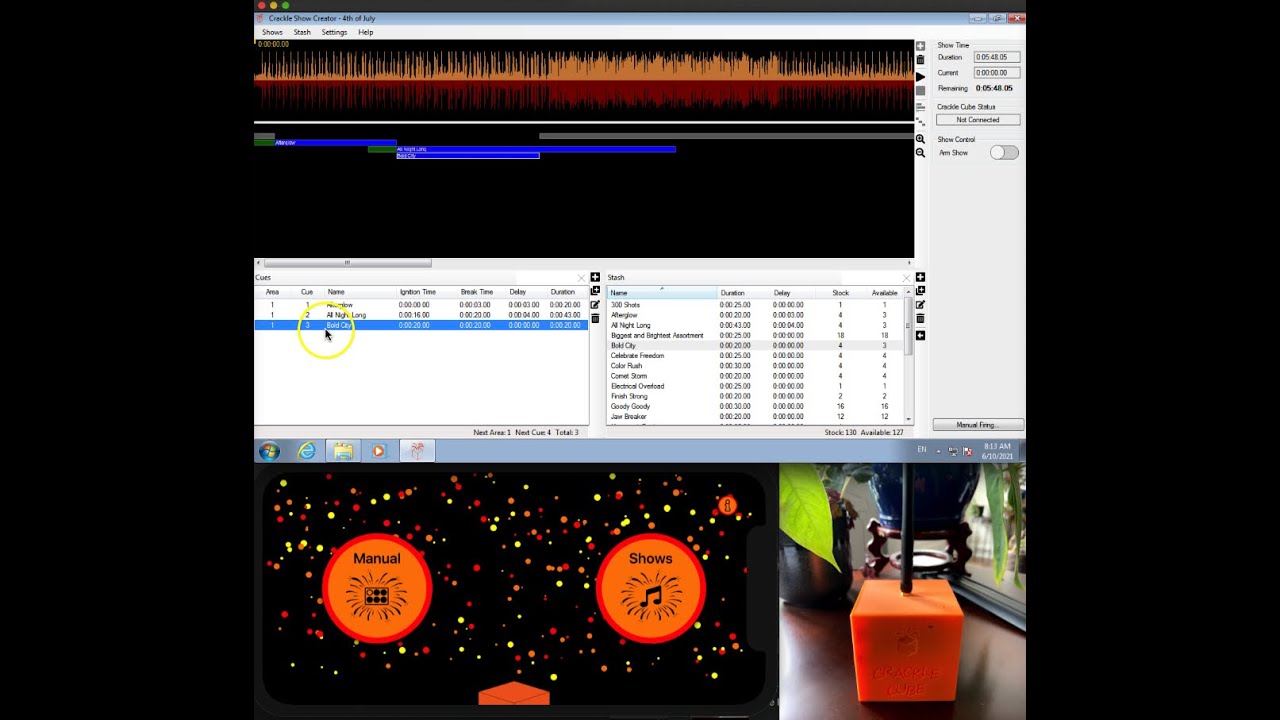The width and height of the screenshot is (1280, 720).
Task: Click the timeline horizontal scrollbar thumb
Action: coord(347,263)
